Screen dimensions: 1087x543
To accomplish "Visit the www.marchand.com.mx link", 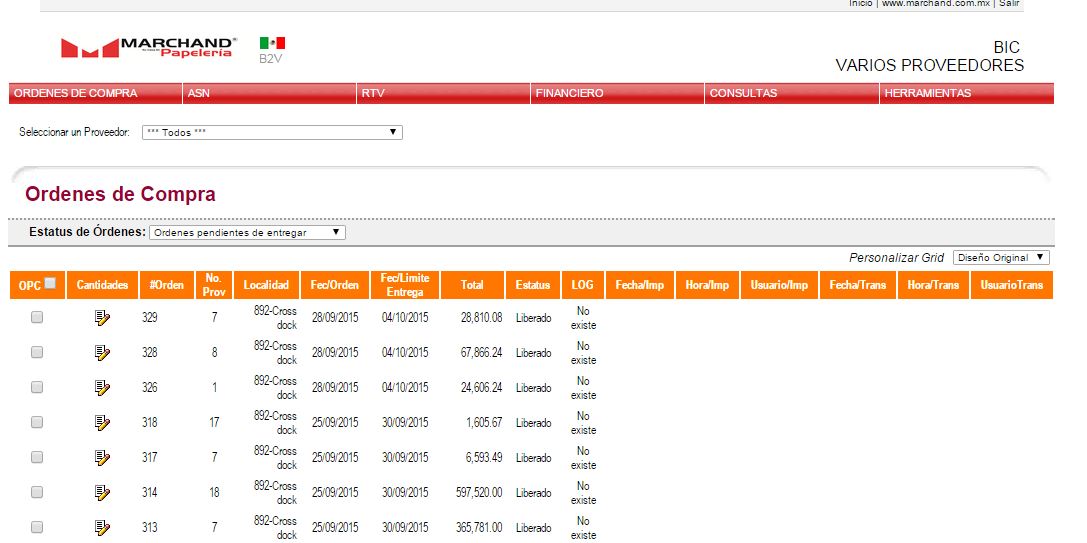I will (x=935, y=3).
